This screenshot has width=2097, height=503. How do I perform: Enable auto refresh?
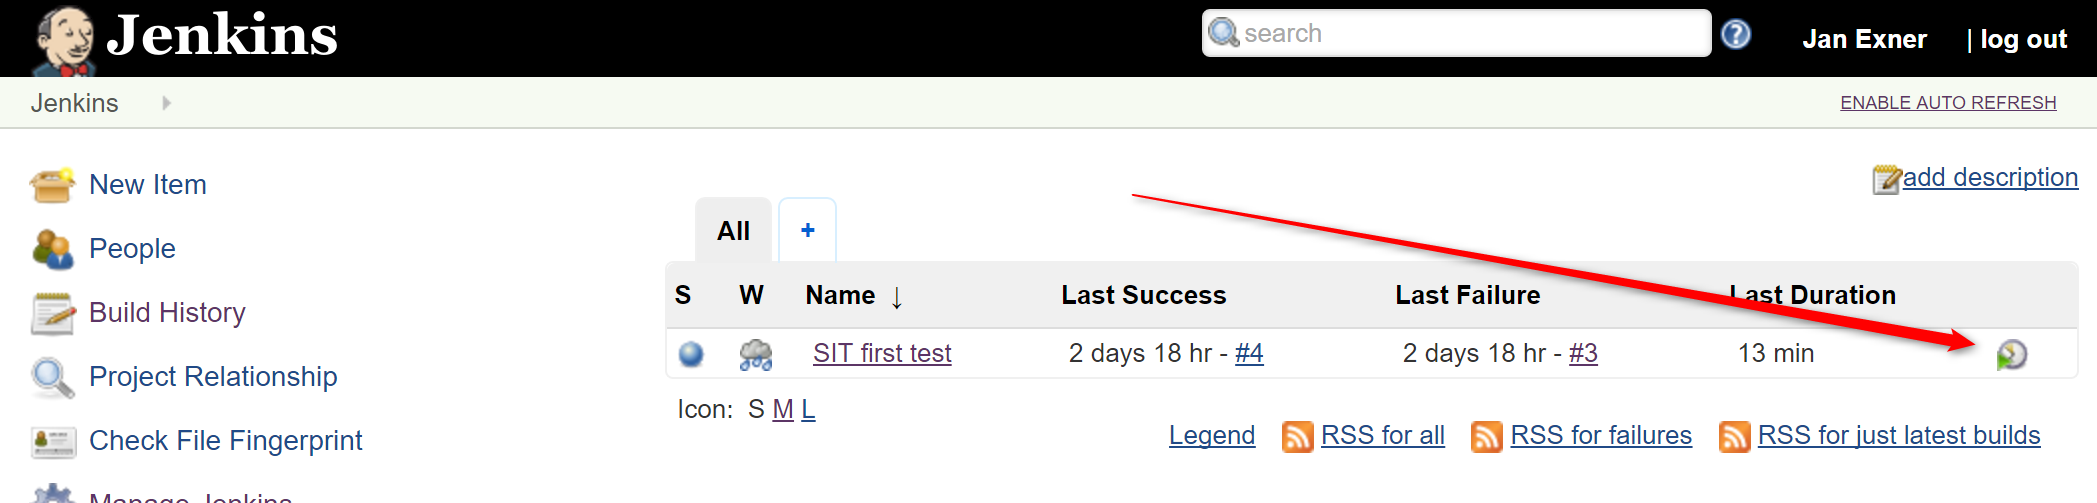[x=1948, y=103]
